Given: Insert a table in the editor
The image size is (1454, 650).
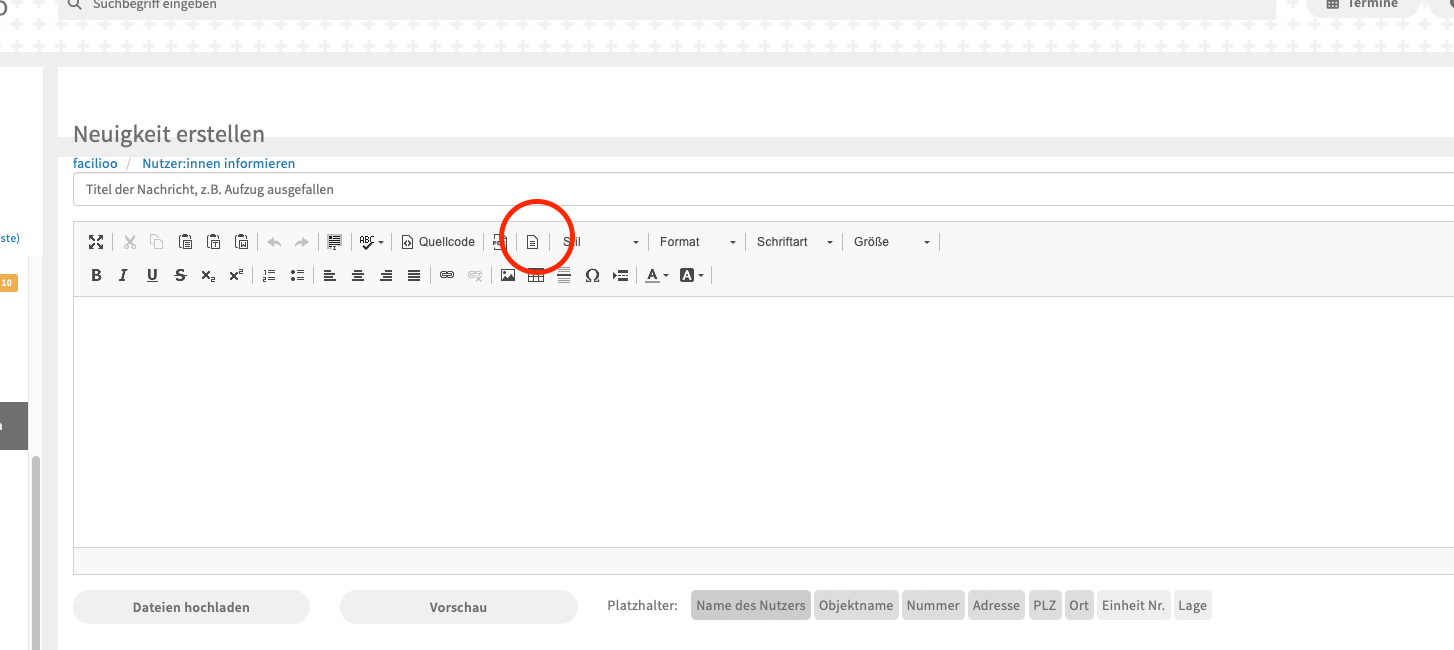Looking at the screenshot, I should coord(536,276).
